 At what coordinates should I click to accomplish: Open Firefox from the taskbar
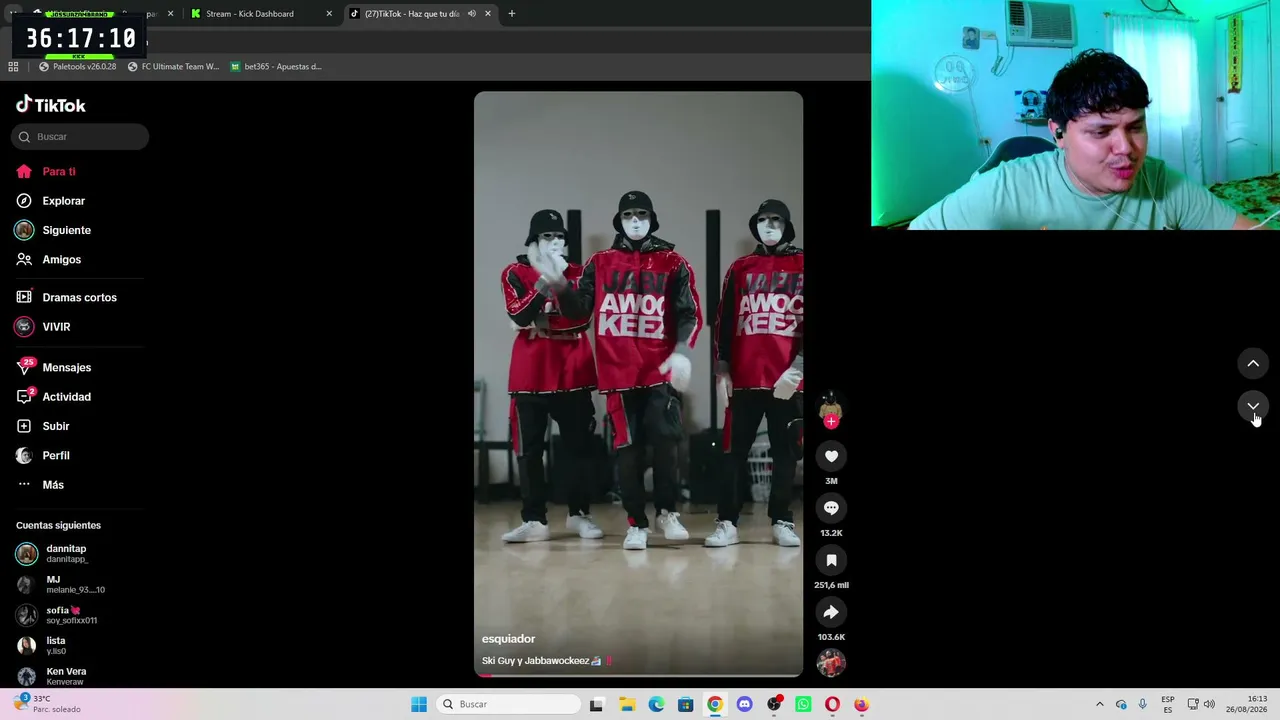[861, 704]
